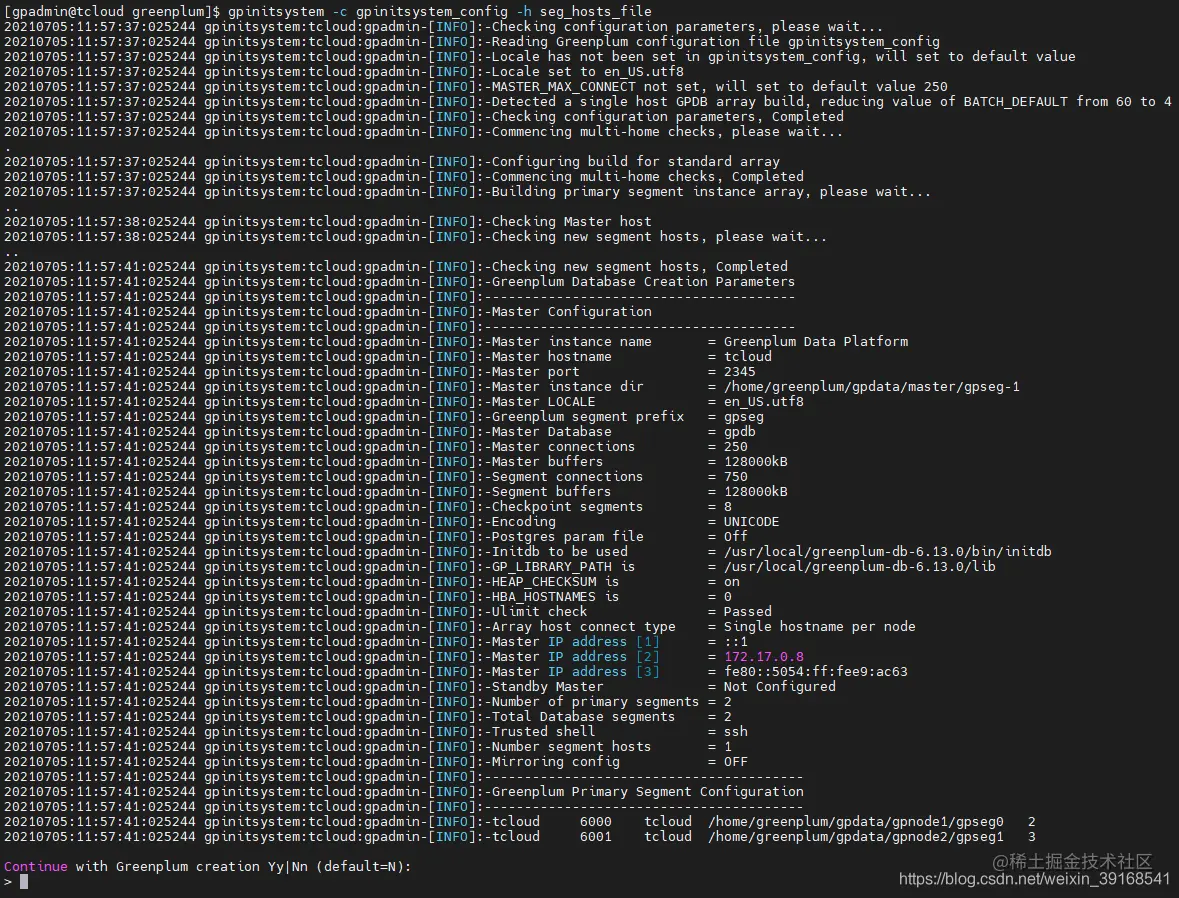Click the input cursor after the > prompt
The image size is (1179, 898).
click(24, 881)
